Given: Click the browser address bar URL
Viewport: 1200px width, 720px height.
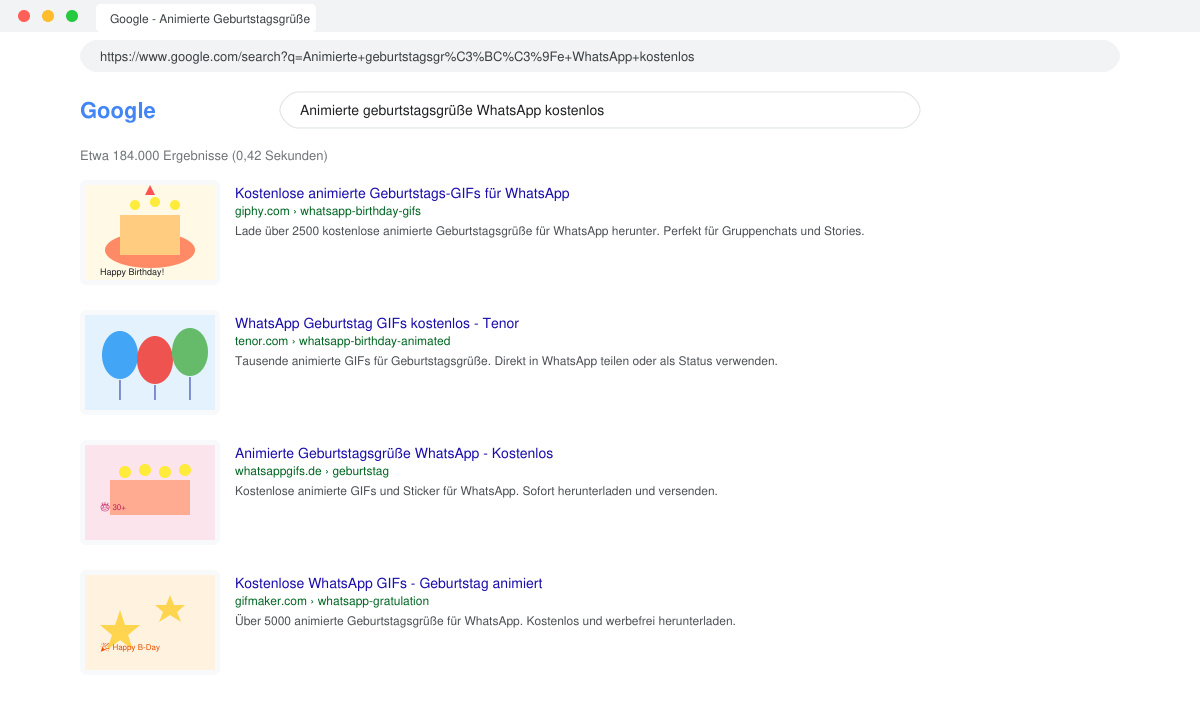Looking at the screenshot, I should [600, 56].
